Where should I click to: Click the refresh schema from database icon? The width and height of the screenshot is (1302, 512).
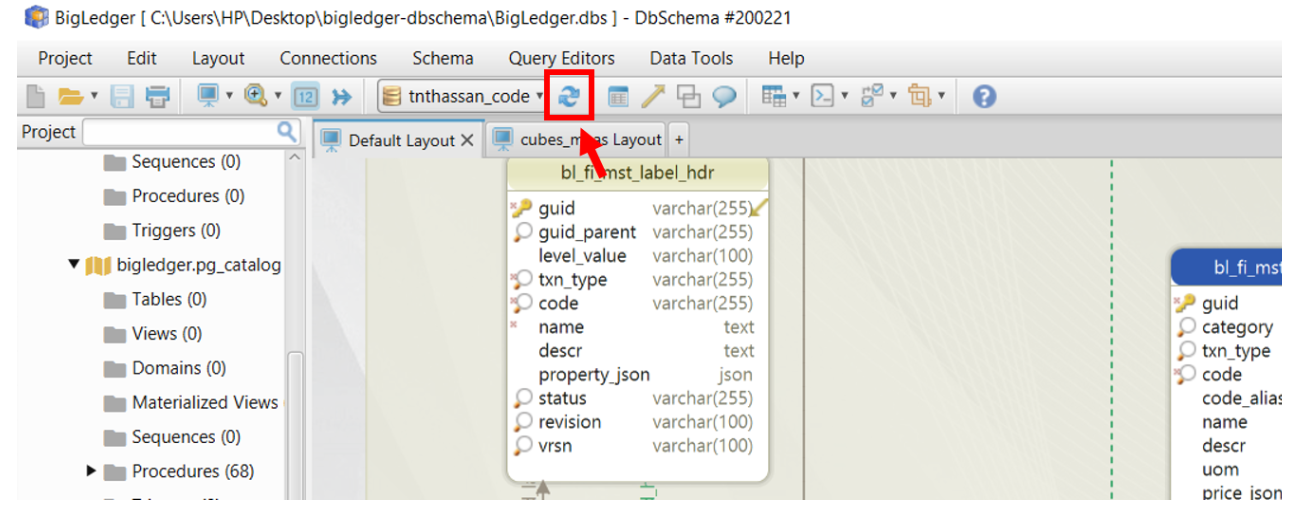tap(568, 96)
